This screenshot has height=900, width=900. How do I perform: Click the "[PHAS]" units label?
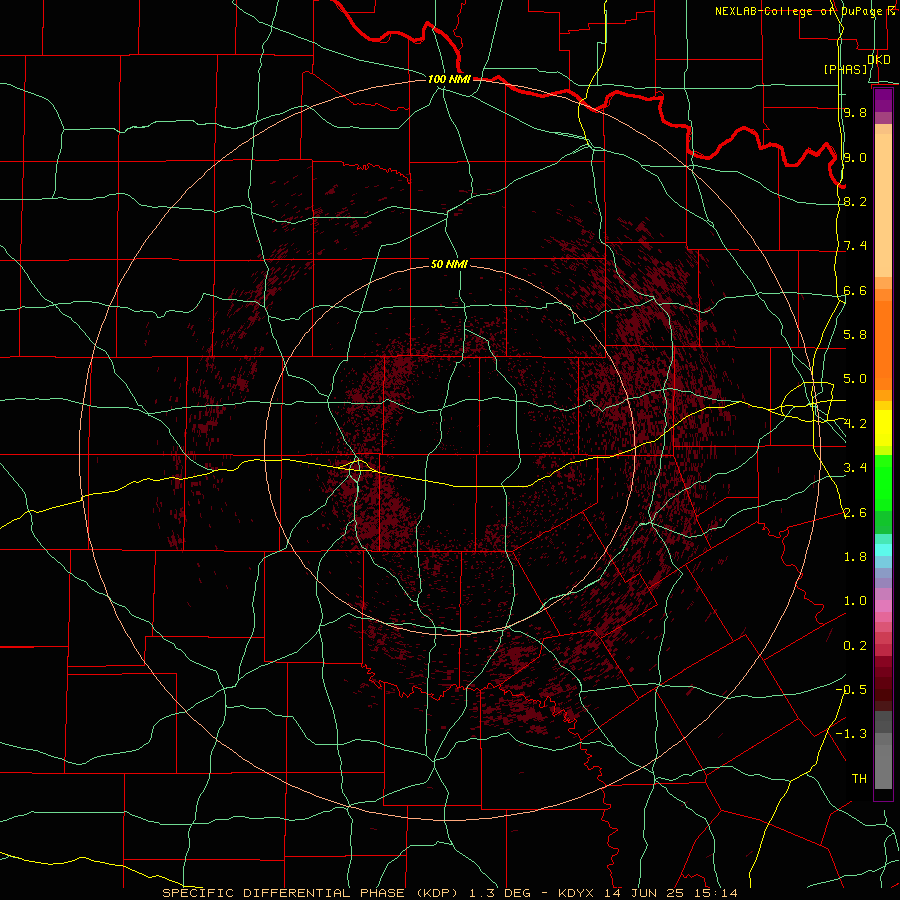(845, 69)
